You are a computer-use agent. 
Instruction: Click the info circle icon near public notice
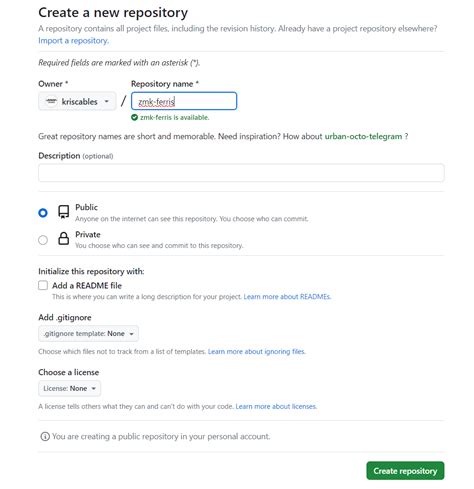tap(45, 436)
